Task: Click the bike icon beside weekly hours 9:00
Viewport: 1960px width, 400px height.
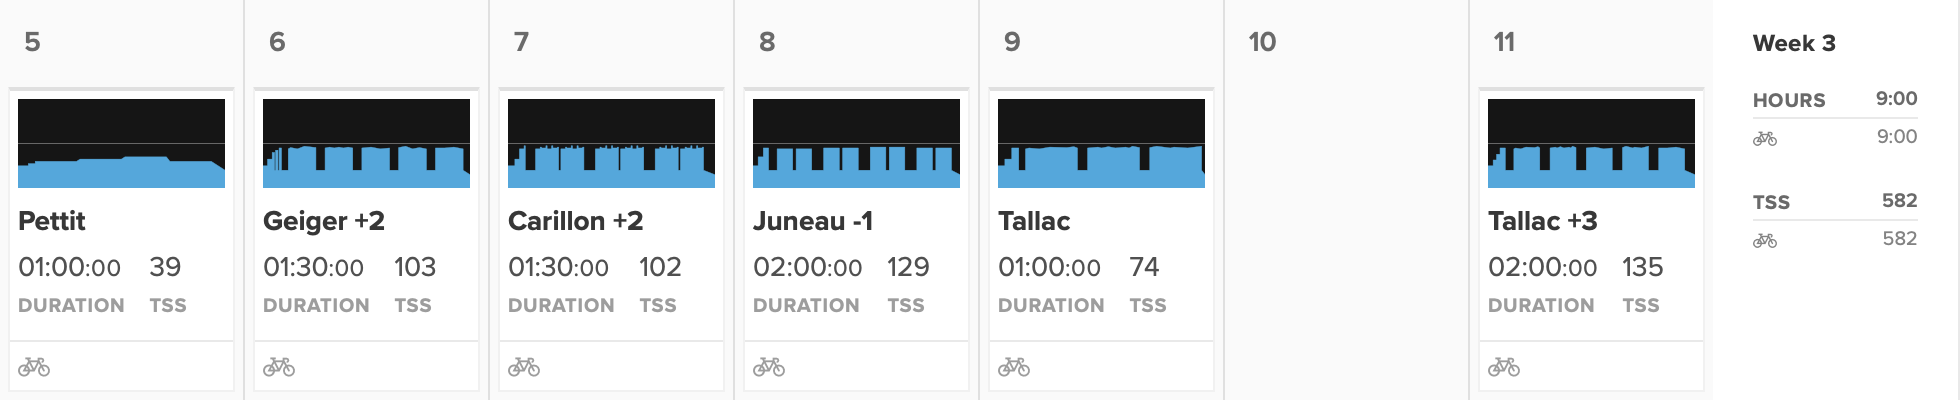Action: pyautogui.click(x=1765, y=139)
